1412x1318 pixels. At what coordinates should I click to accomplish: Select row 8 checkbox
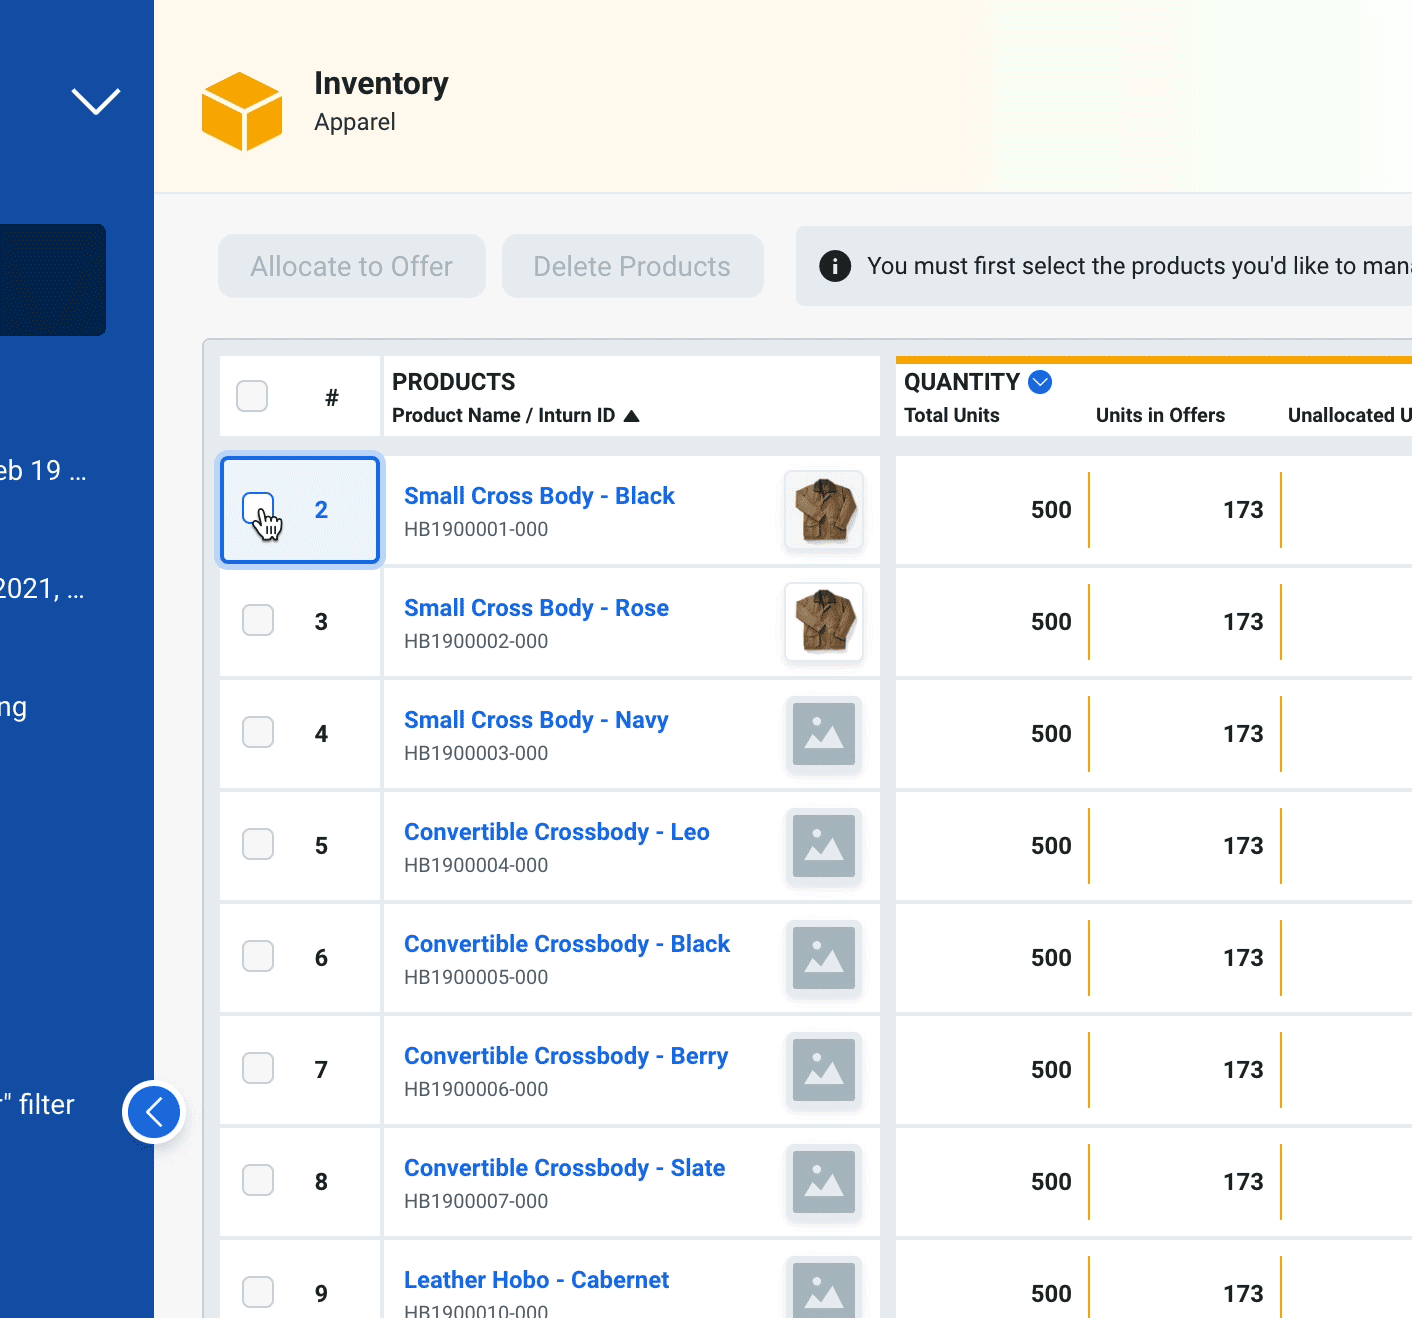point(258,1180)
